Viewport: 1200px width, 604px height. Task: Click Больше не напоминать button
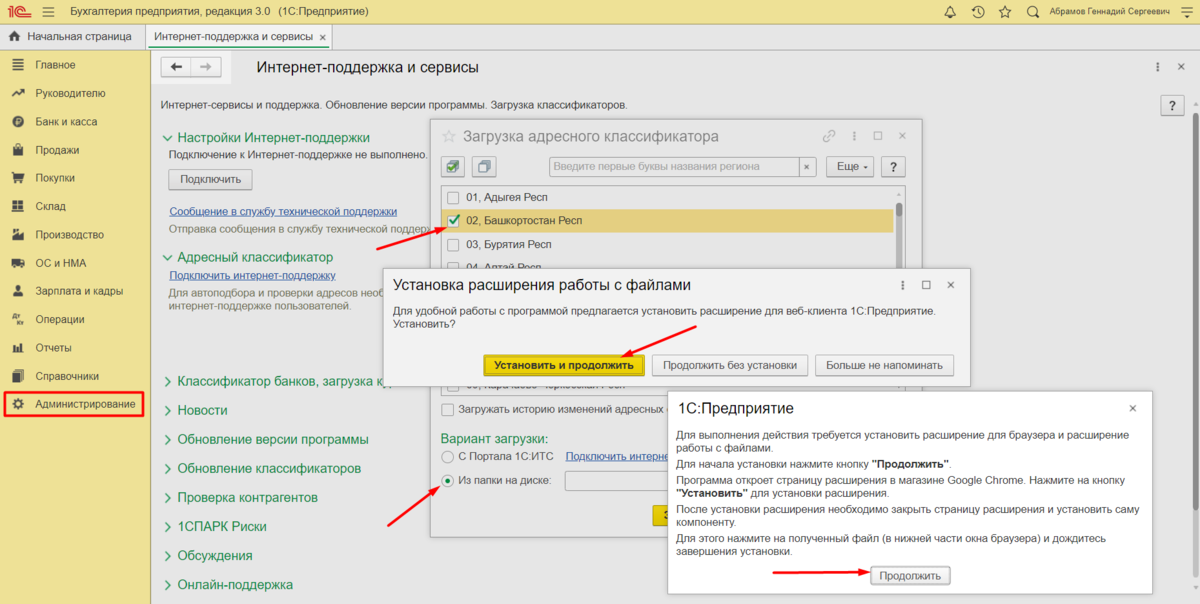[x=884, y=365]
